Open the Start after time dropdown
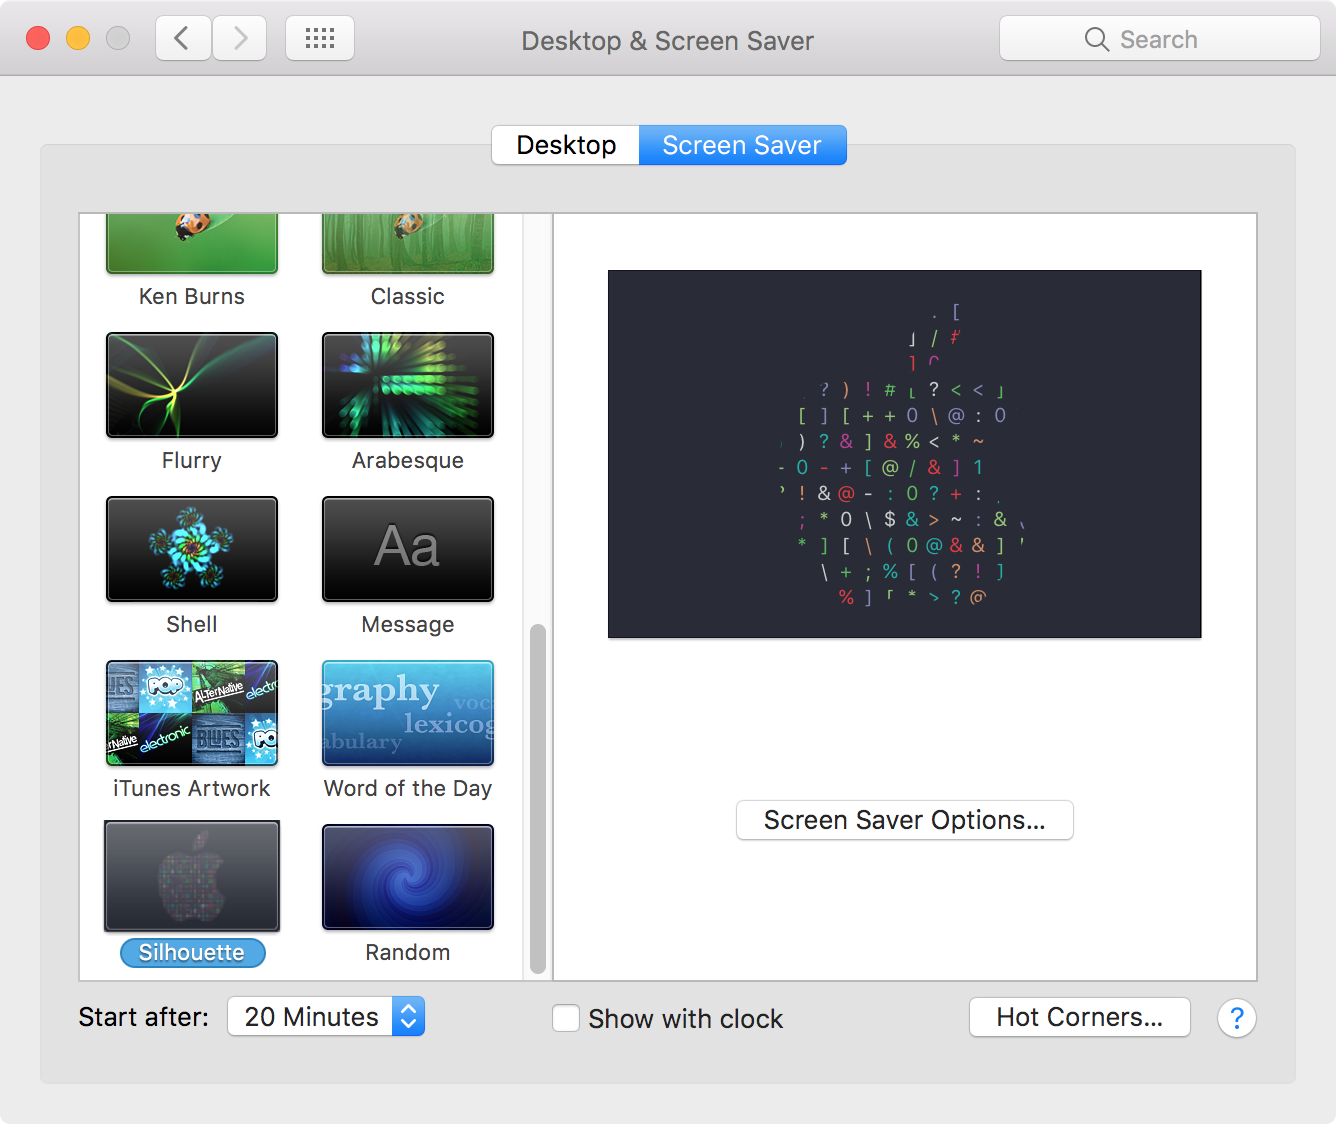This screenshot has height=1124, width=1336. click(x=326, y=1017)
